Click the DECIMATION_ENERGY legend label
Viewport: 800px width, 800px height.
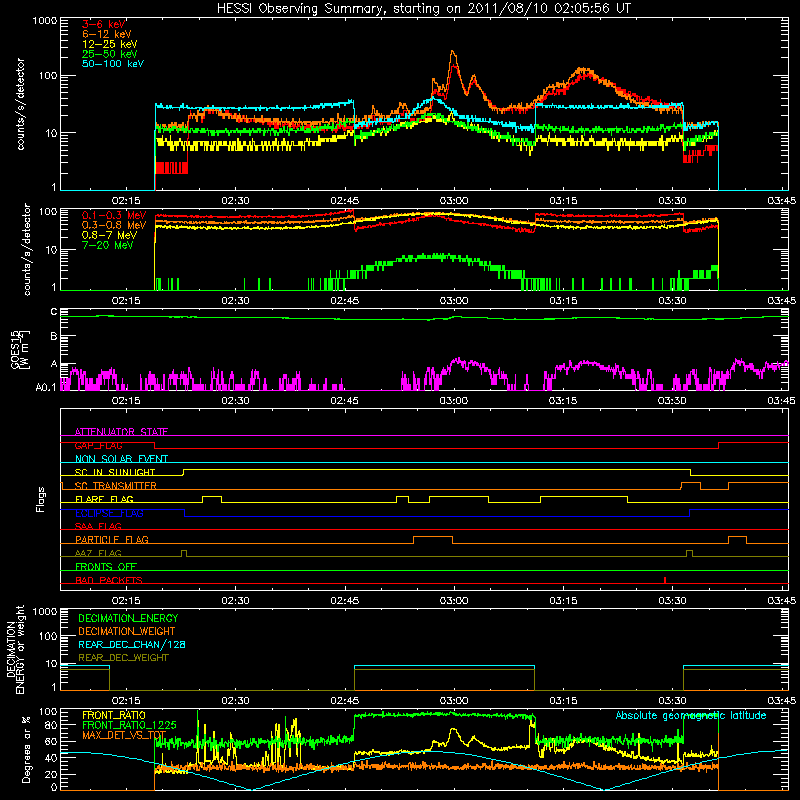[x=128, y=618]
